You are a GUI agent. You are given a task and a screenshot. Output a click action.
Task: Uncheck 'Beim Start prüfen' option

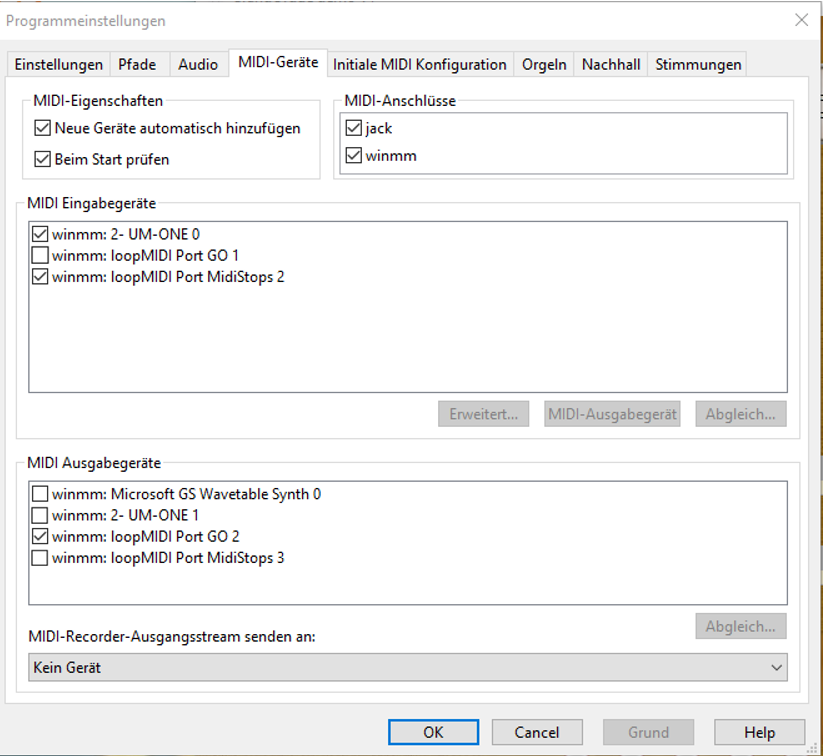[42, 158]
